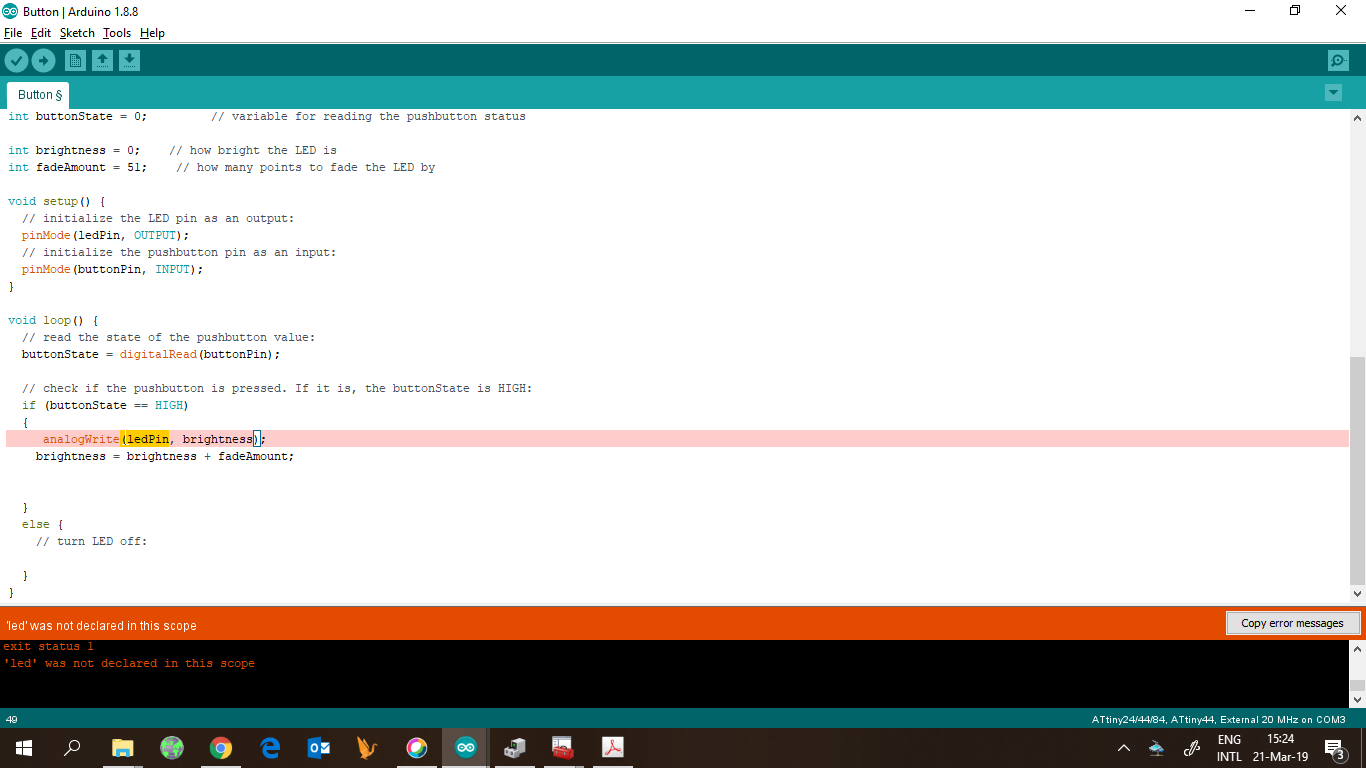Screen dimensions: 1366x768
Task: Open the Edit menu
Action: coord(41,33)
